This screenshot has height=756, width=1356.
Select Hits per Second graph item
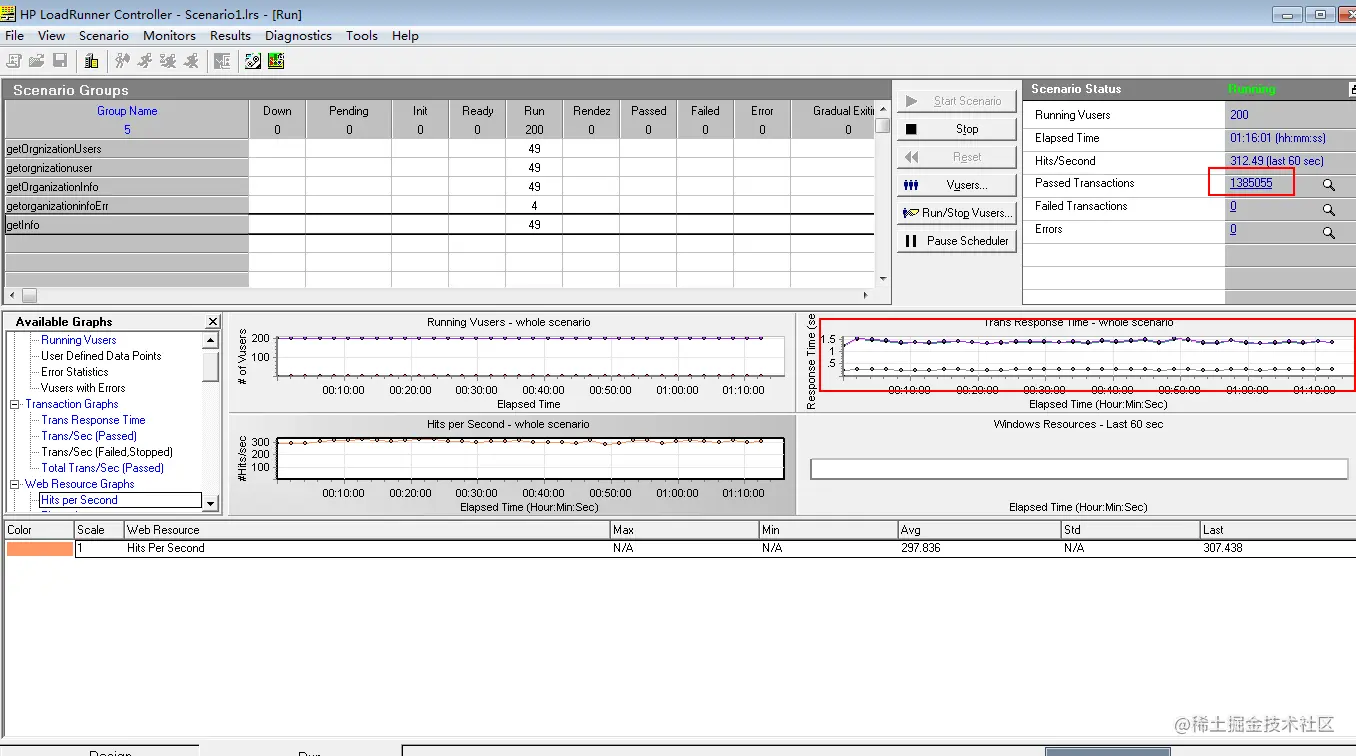(79, 500)
